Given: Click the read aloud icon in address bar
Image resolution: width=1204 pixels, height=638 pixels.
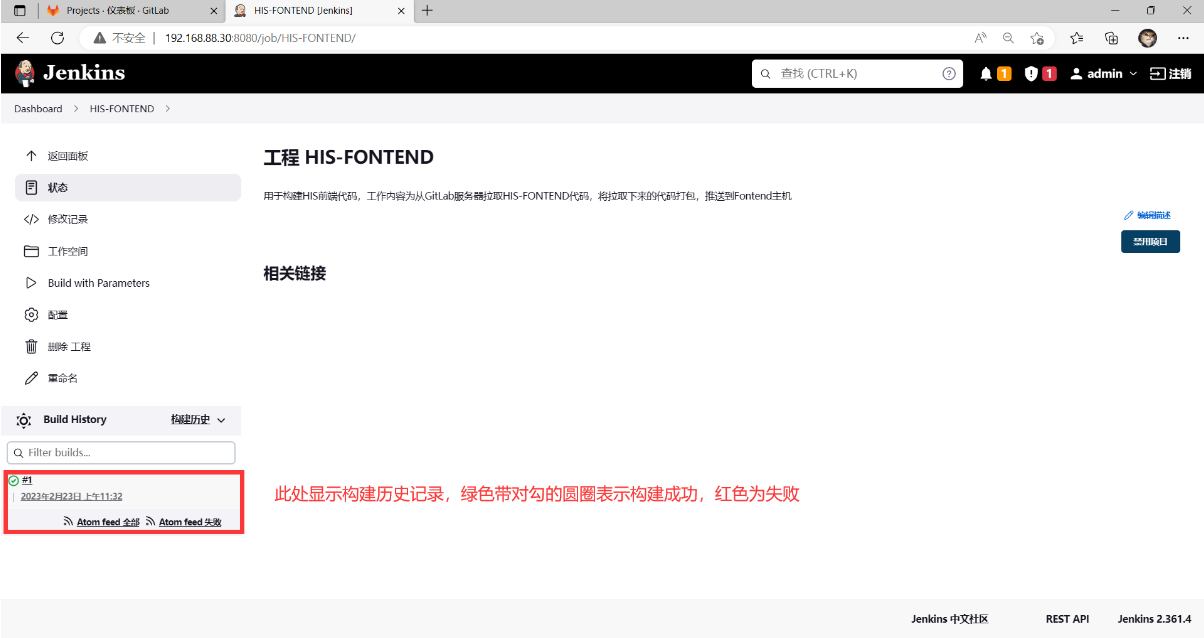Looking at the screenshot, I should [981, 38].
